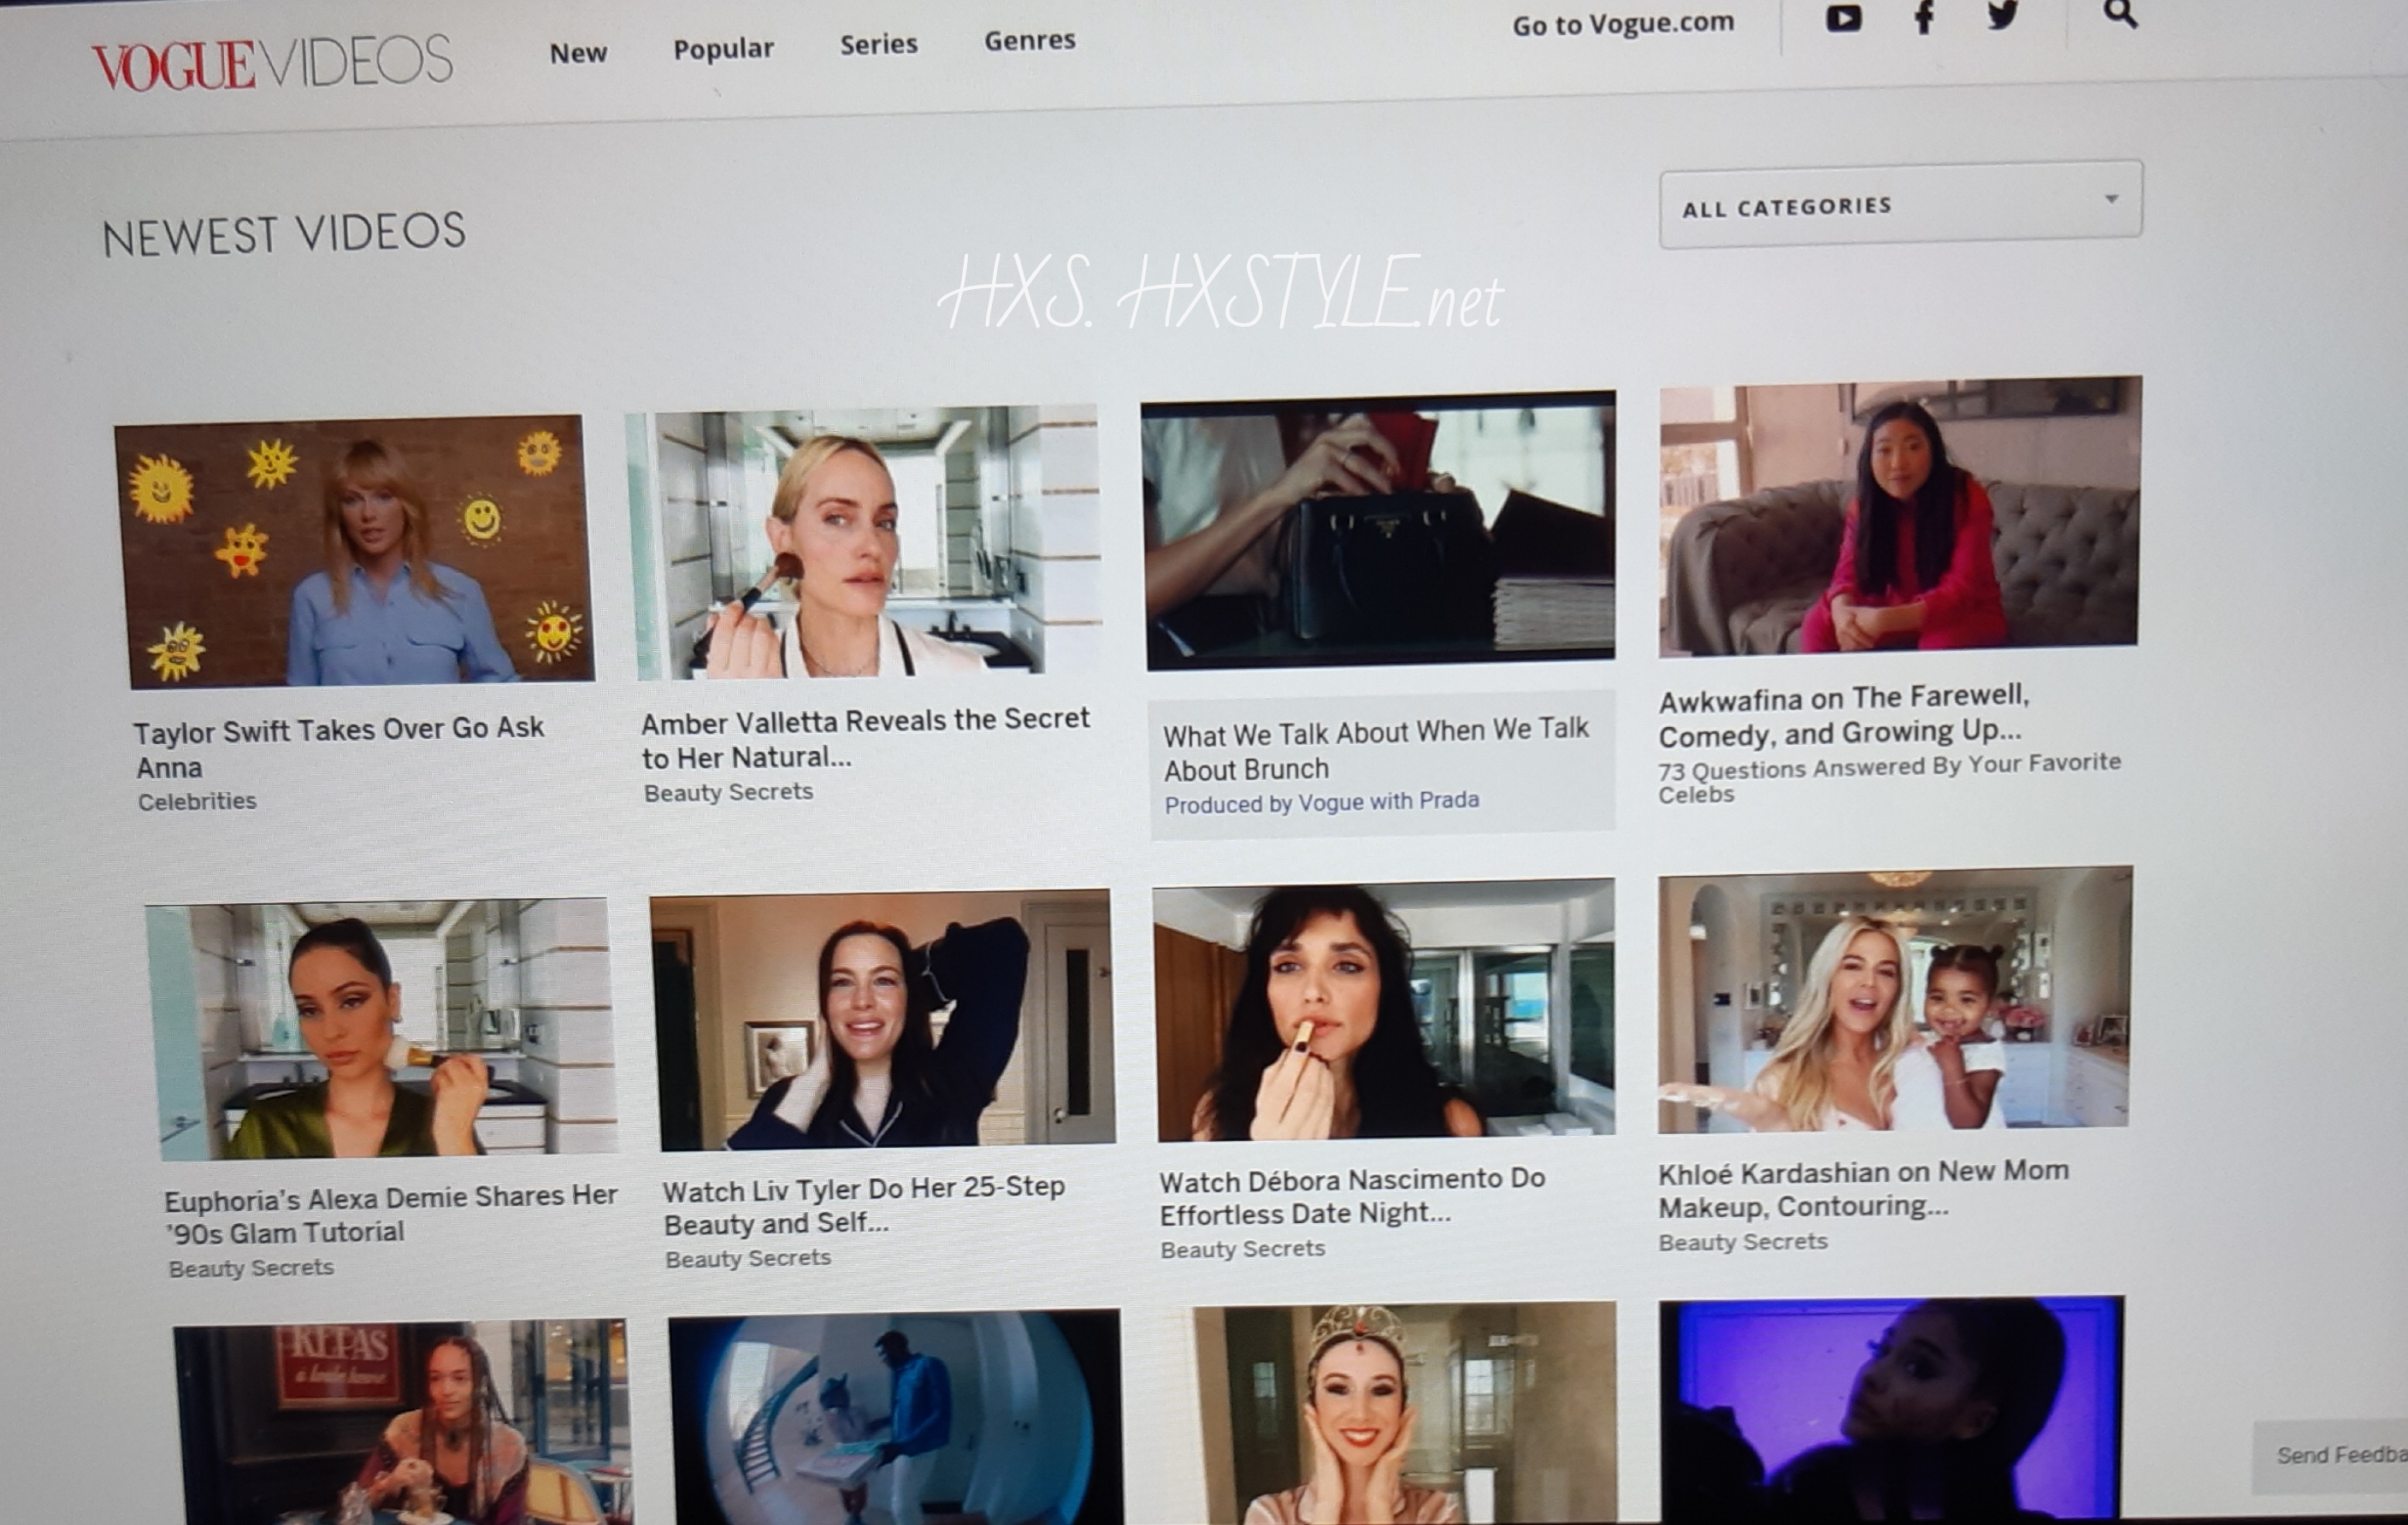Click the Facebook icon in header

1923,17
